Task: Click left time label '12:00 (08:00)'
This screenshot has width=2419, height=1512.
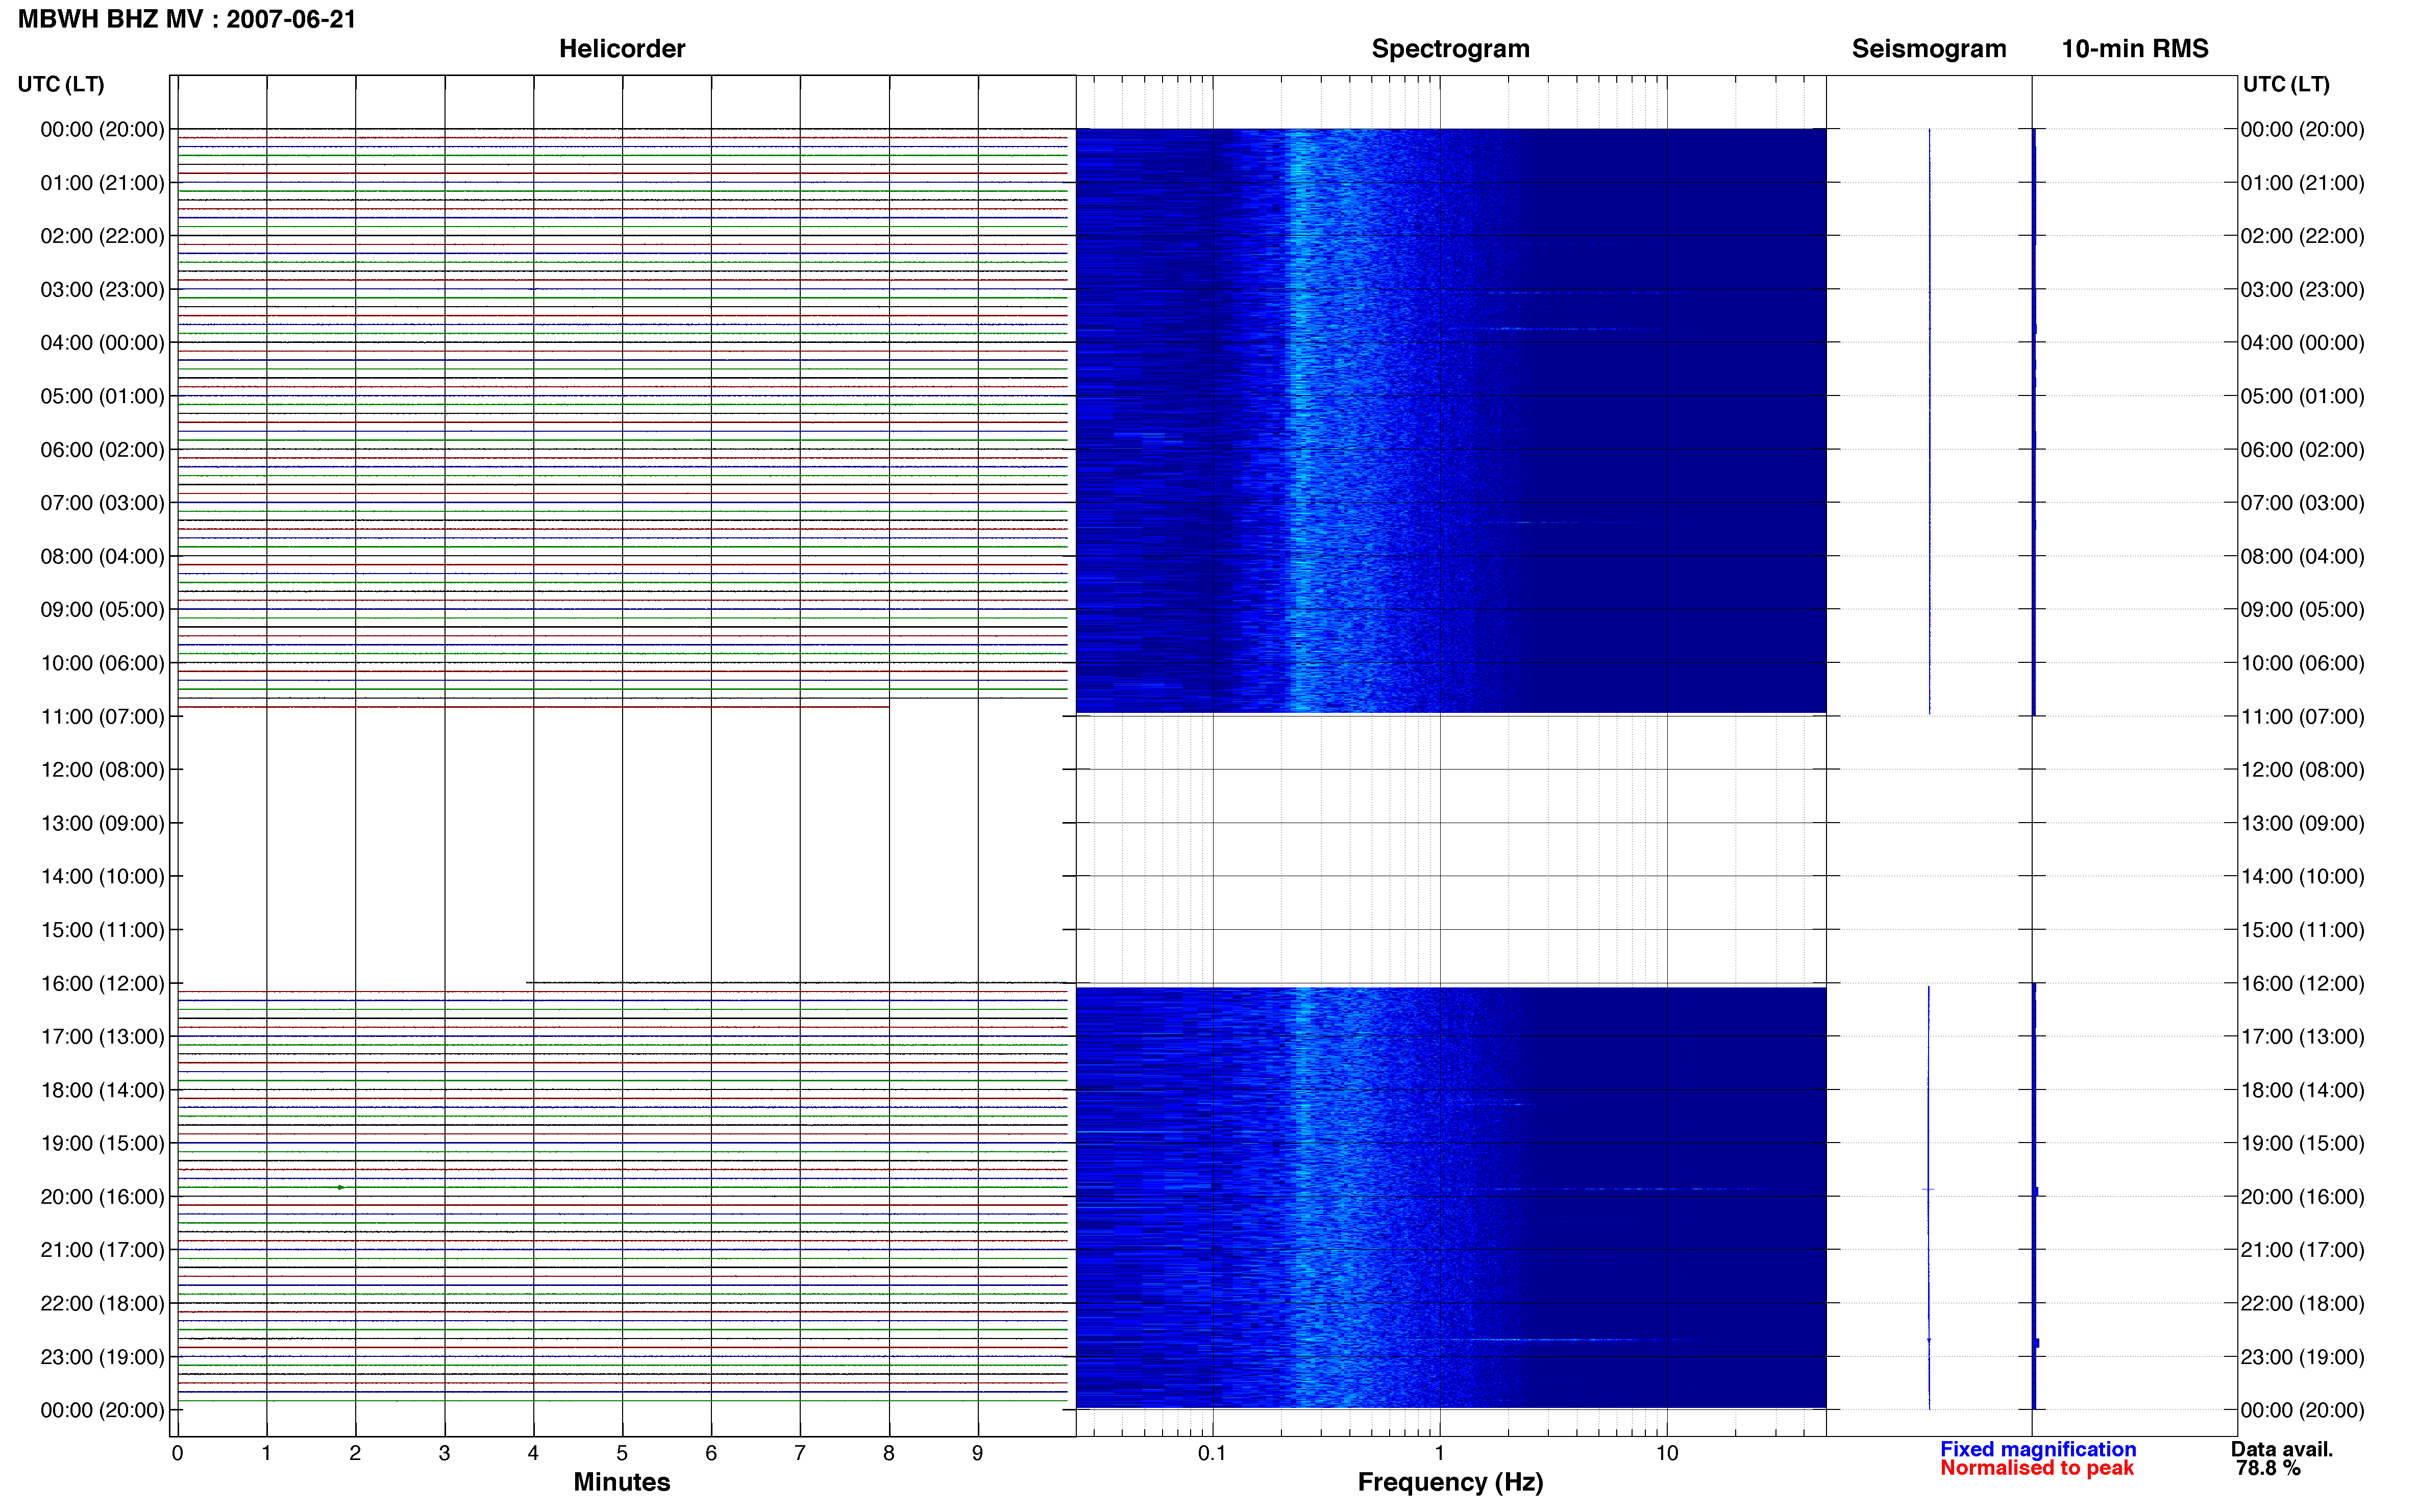Action: (x=102, y=770)
